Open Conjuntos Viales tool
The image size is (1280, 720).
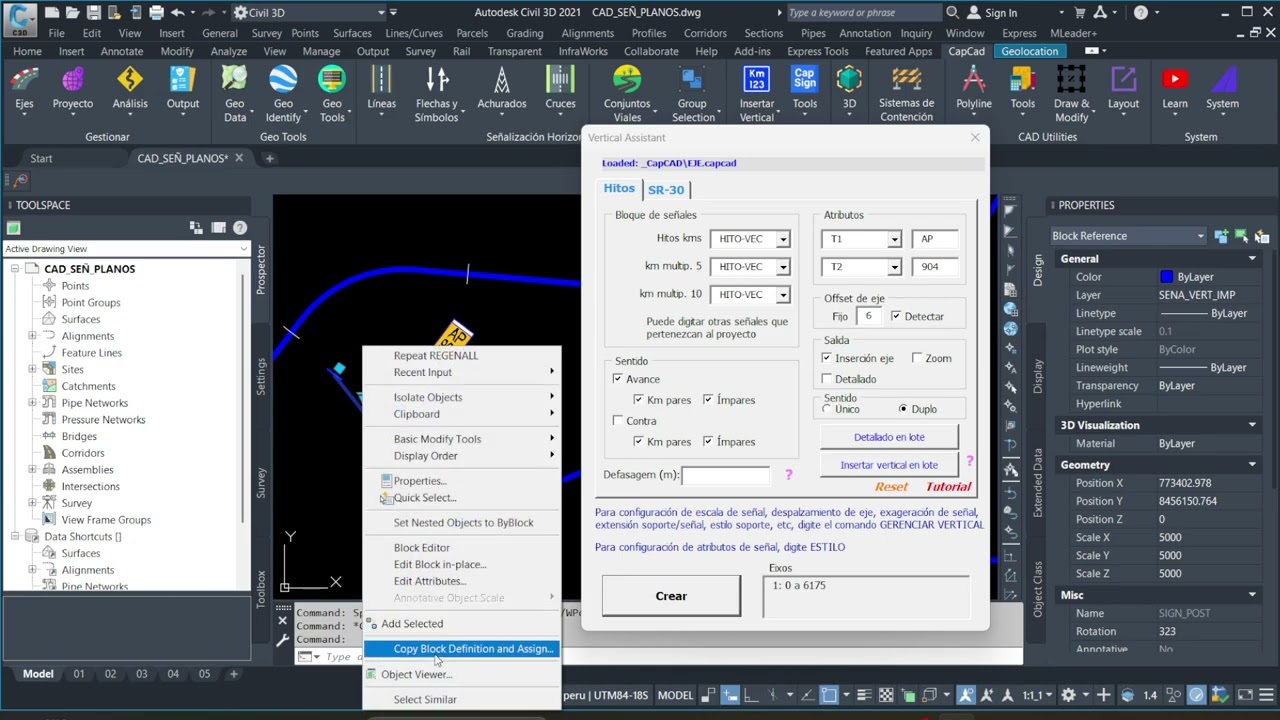tap(627, 94)
